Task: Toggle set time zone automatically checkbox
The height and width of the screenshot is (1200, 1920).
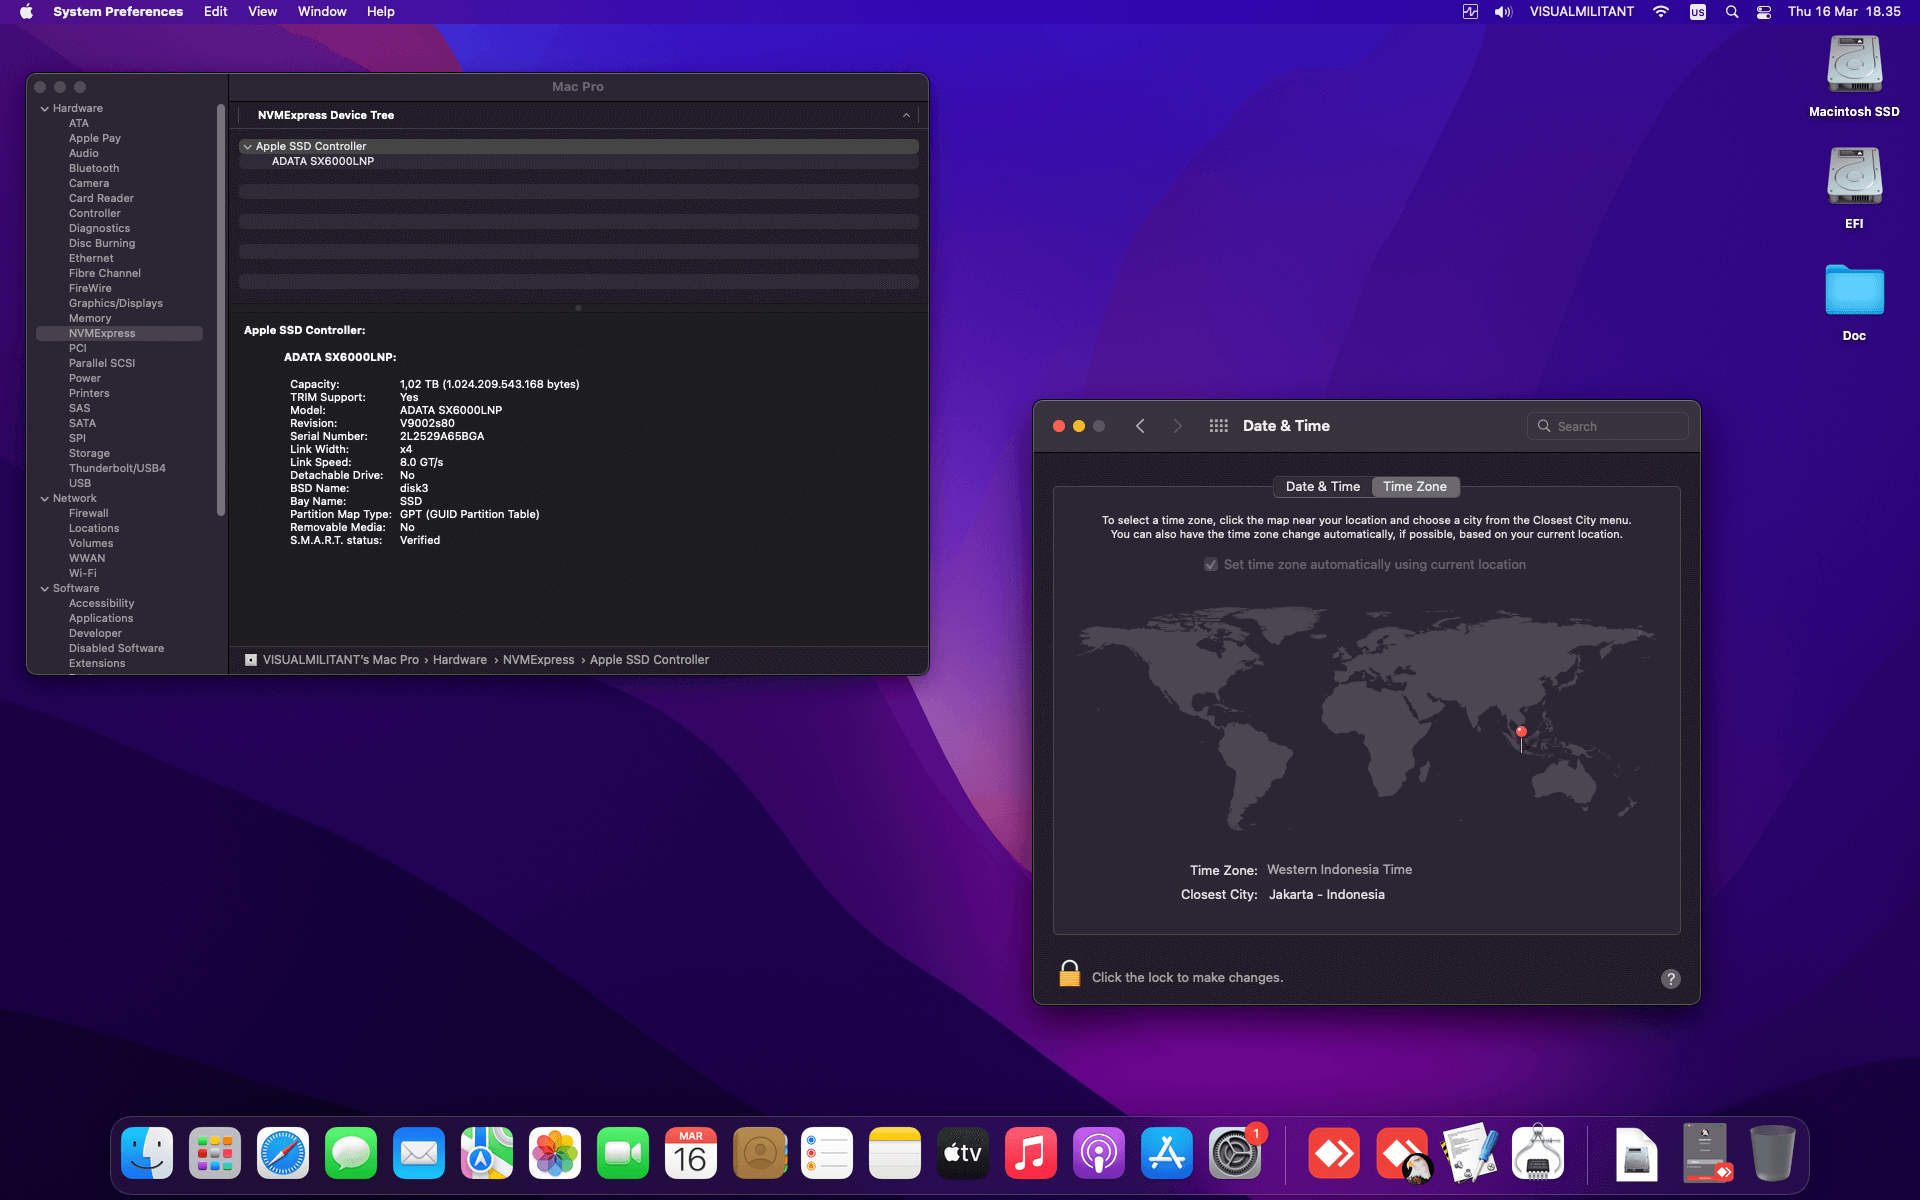Action: coord(1211,565)
